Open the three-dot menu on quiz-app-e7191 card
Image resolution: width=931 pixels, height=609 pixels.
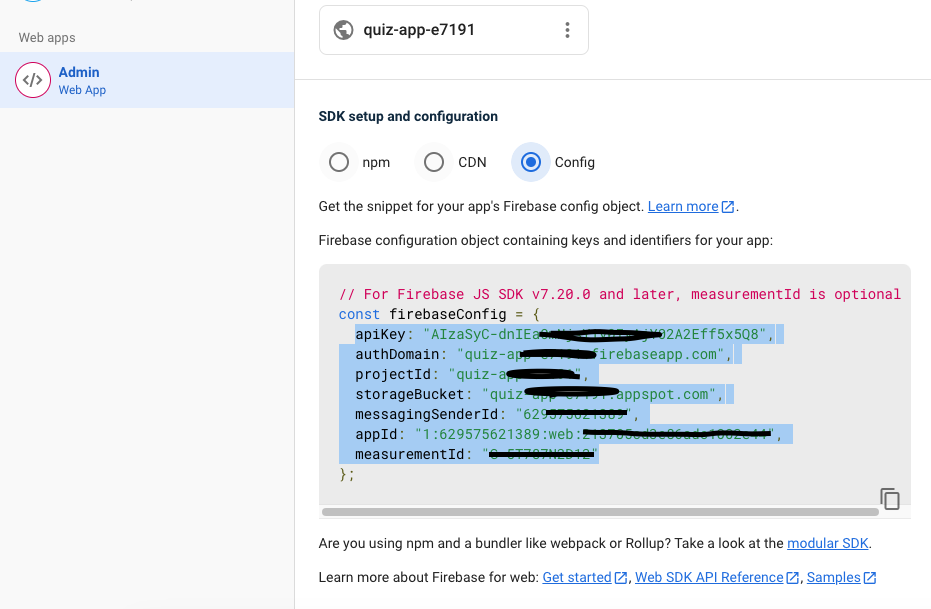(567, 30)
